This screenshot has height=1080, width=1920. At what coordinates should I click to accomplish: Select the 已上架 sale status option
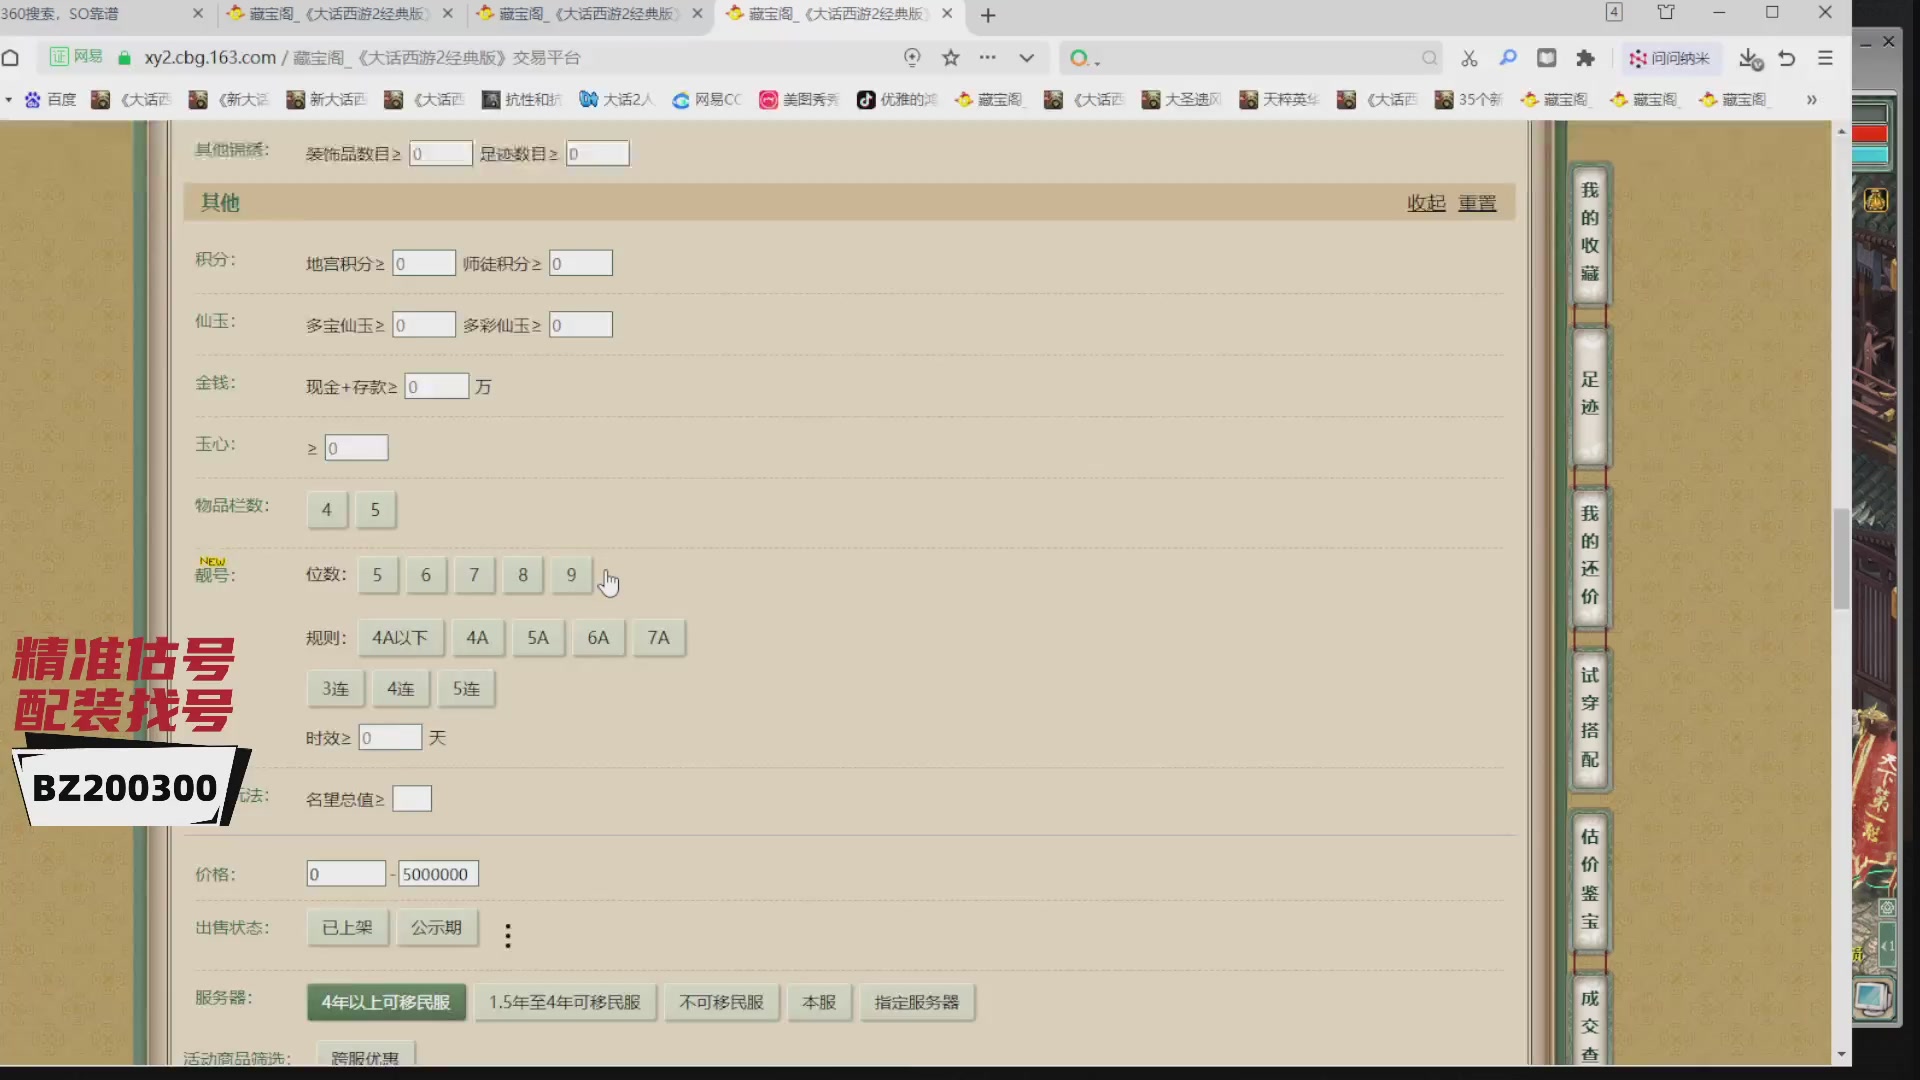pyautogui.click(x=347, y=928)
